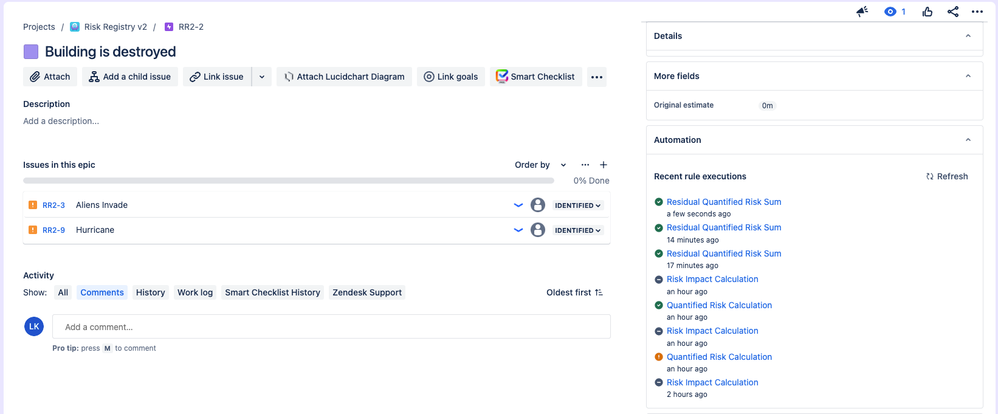The height and width of the screenshot is (414, 998).
Task: Click the epic progress bar
Action: coord(288,181)
